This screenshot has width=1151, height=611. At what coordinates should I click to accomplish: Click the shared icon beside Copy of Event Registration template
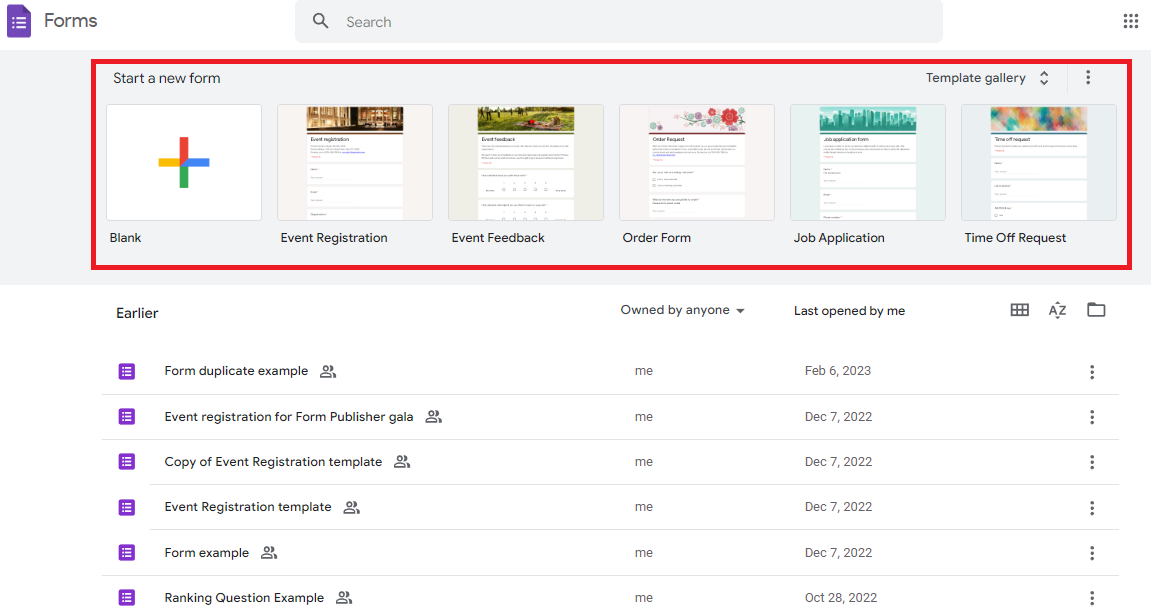point(402,462)
